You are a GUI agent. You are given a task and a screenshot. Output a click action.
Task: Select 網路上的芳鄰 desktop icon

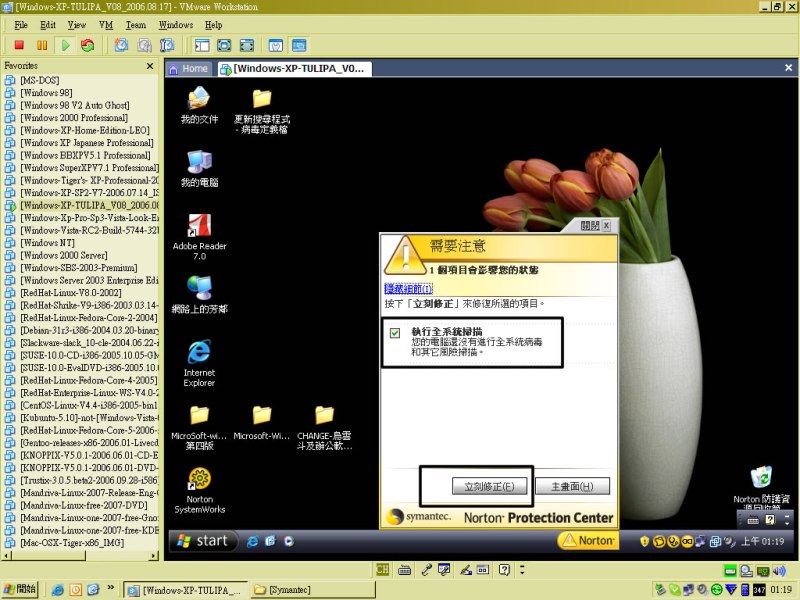[x=199, y=295]
